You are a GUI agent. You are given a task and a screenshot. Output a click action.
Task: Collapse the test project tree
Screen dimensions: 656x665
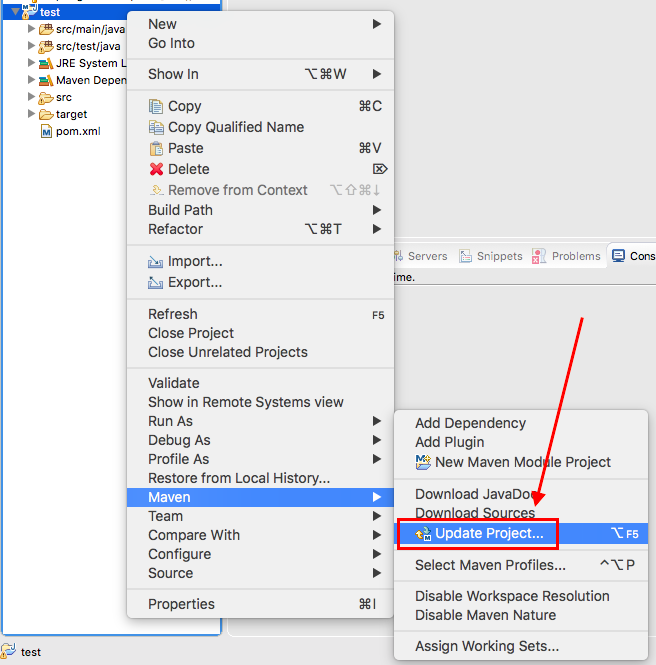[15, 12]
